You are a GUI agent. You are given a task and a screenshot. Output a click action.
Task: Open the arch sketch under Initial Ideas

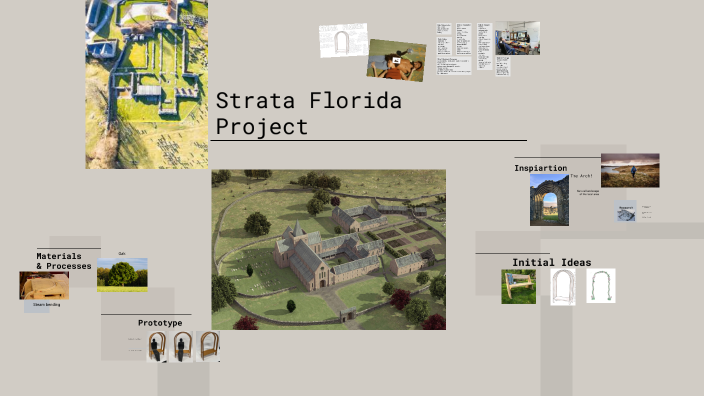pyautogui.click(x=563, y=287)
